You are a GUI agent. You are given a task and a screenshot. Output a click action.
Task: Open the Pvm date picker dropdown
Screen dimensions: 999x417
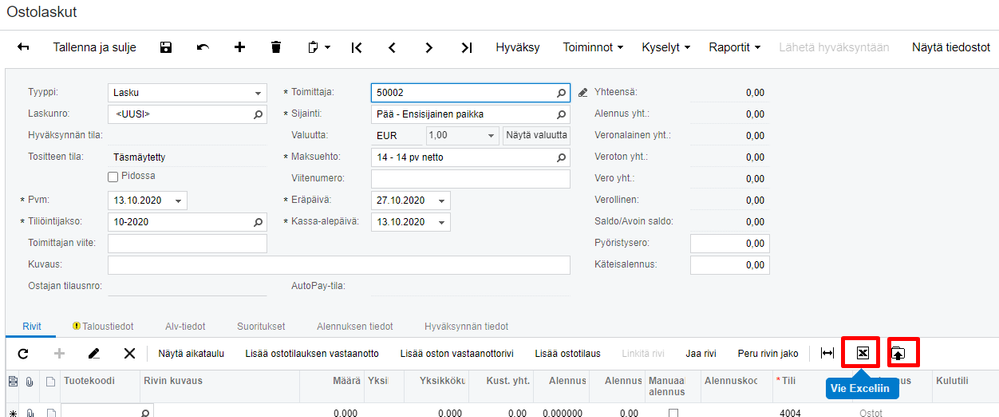click(178, 201)
